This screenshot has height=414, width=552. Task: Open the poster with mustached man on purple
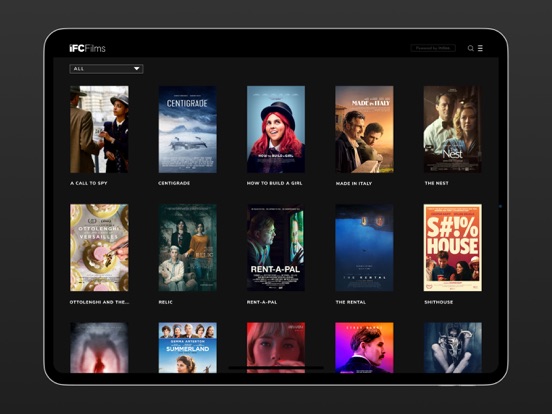click(364, 347)
